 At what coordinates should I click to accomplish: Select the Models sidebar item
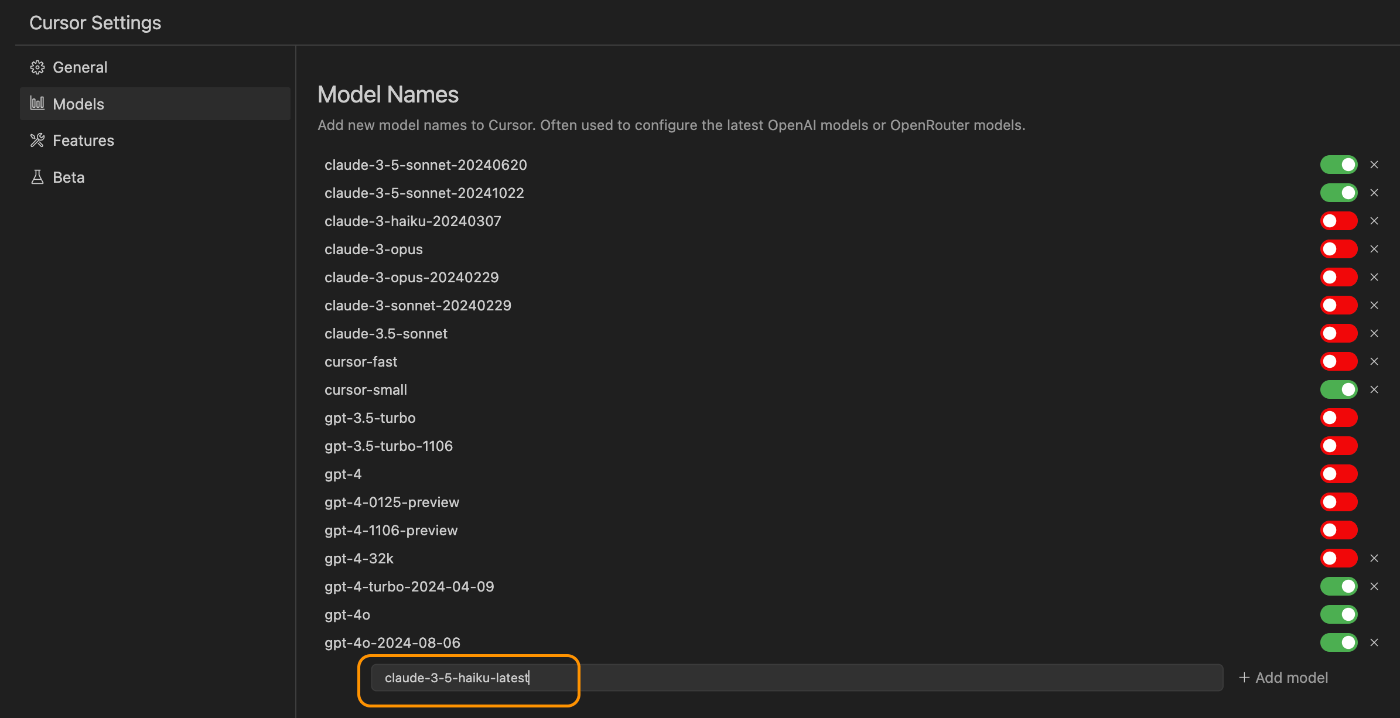[x=155, y=104]
